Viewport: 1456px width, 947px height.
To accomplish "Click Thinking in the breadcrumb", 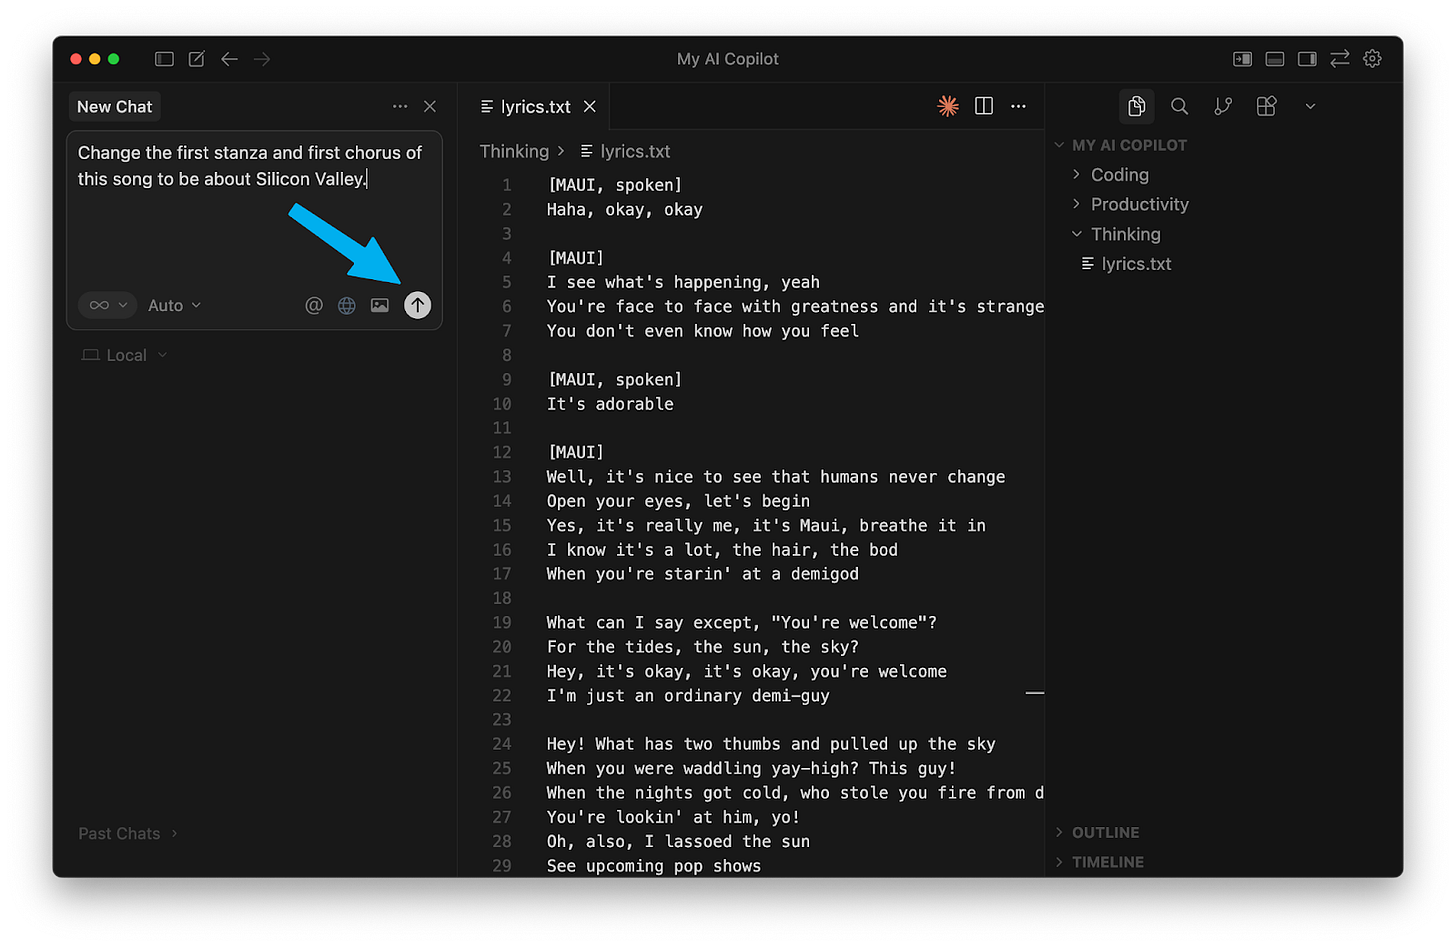I will coord(514,151).
